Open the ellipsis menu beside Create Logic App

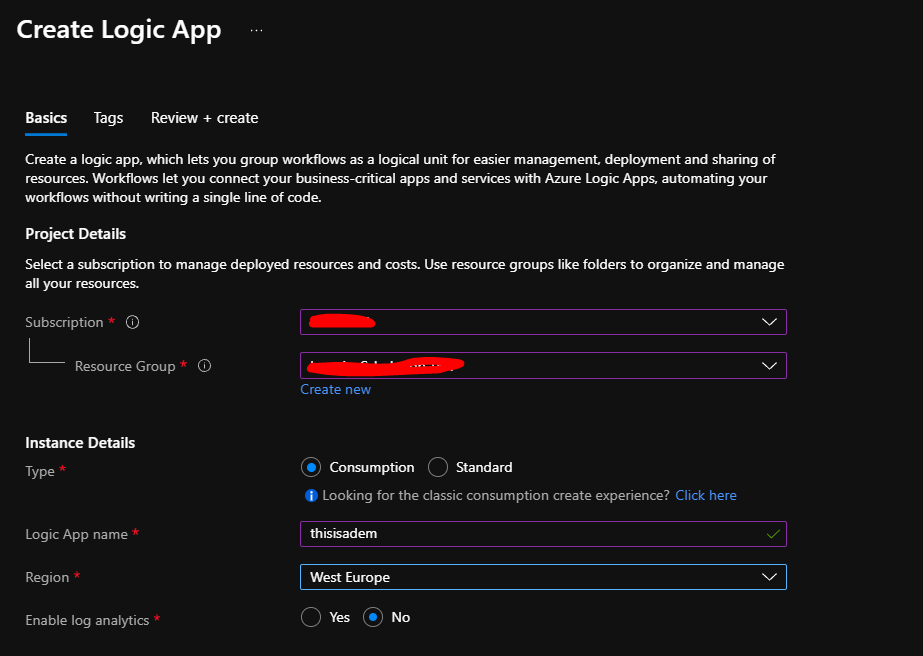pos(256,29)
